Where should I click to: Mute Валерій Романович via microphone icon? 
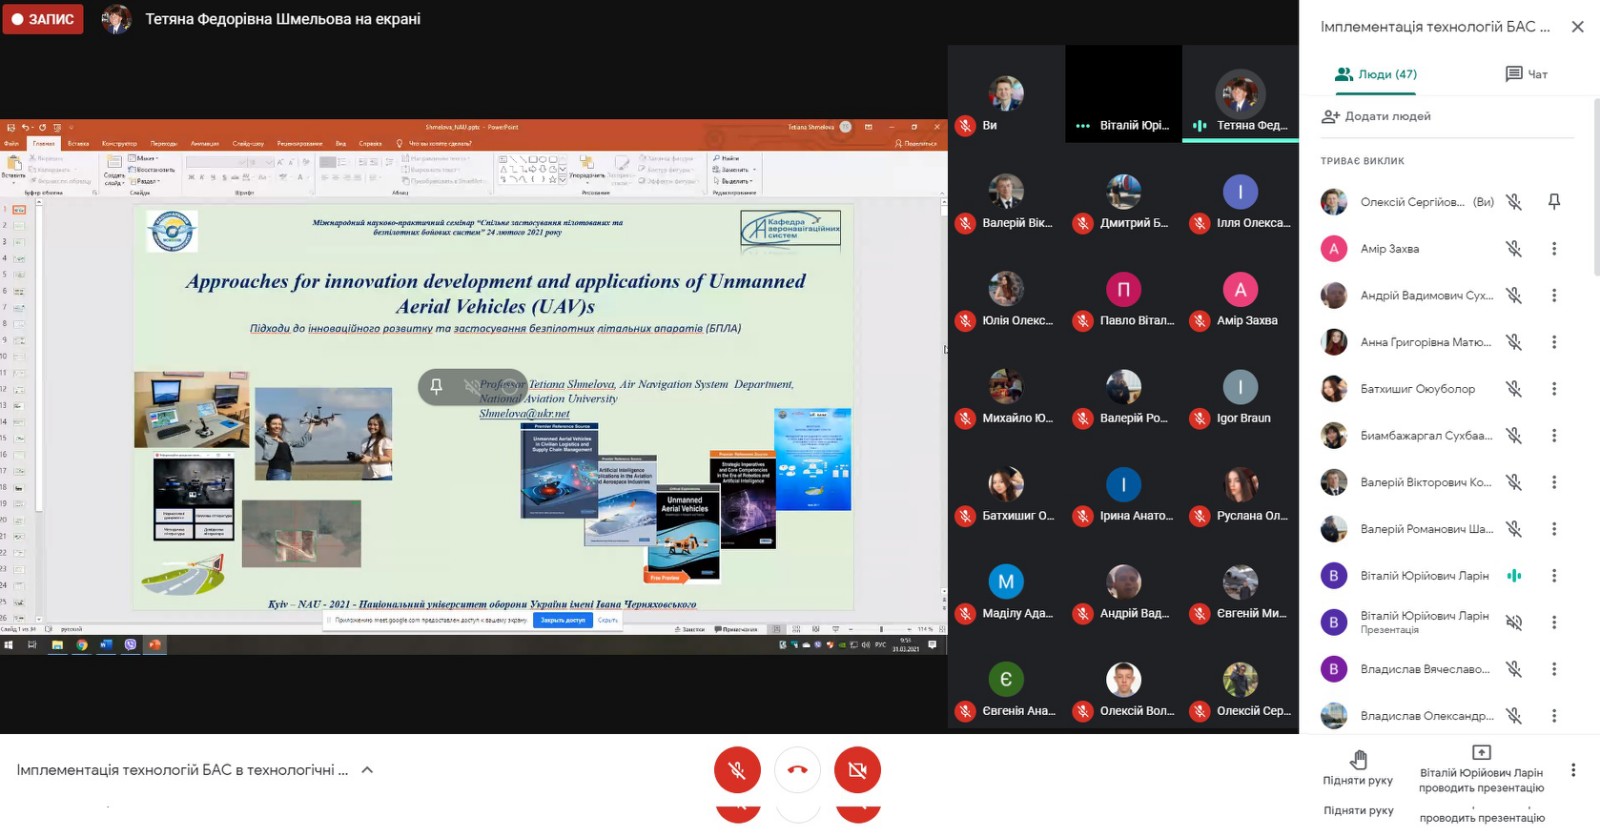coord(1514,529)
